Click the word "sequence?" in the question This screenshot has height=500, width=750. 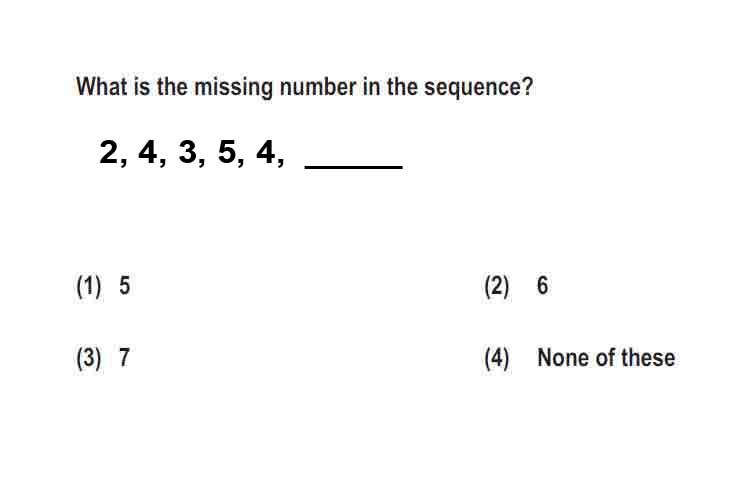tap(478, 88)
